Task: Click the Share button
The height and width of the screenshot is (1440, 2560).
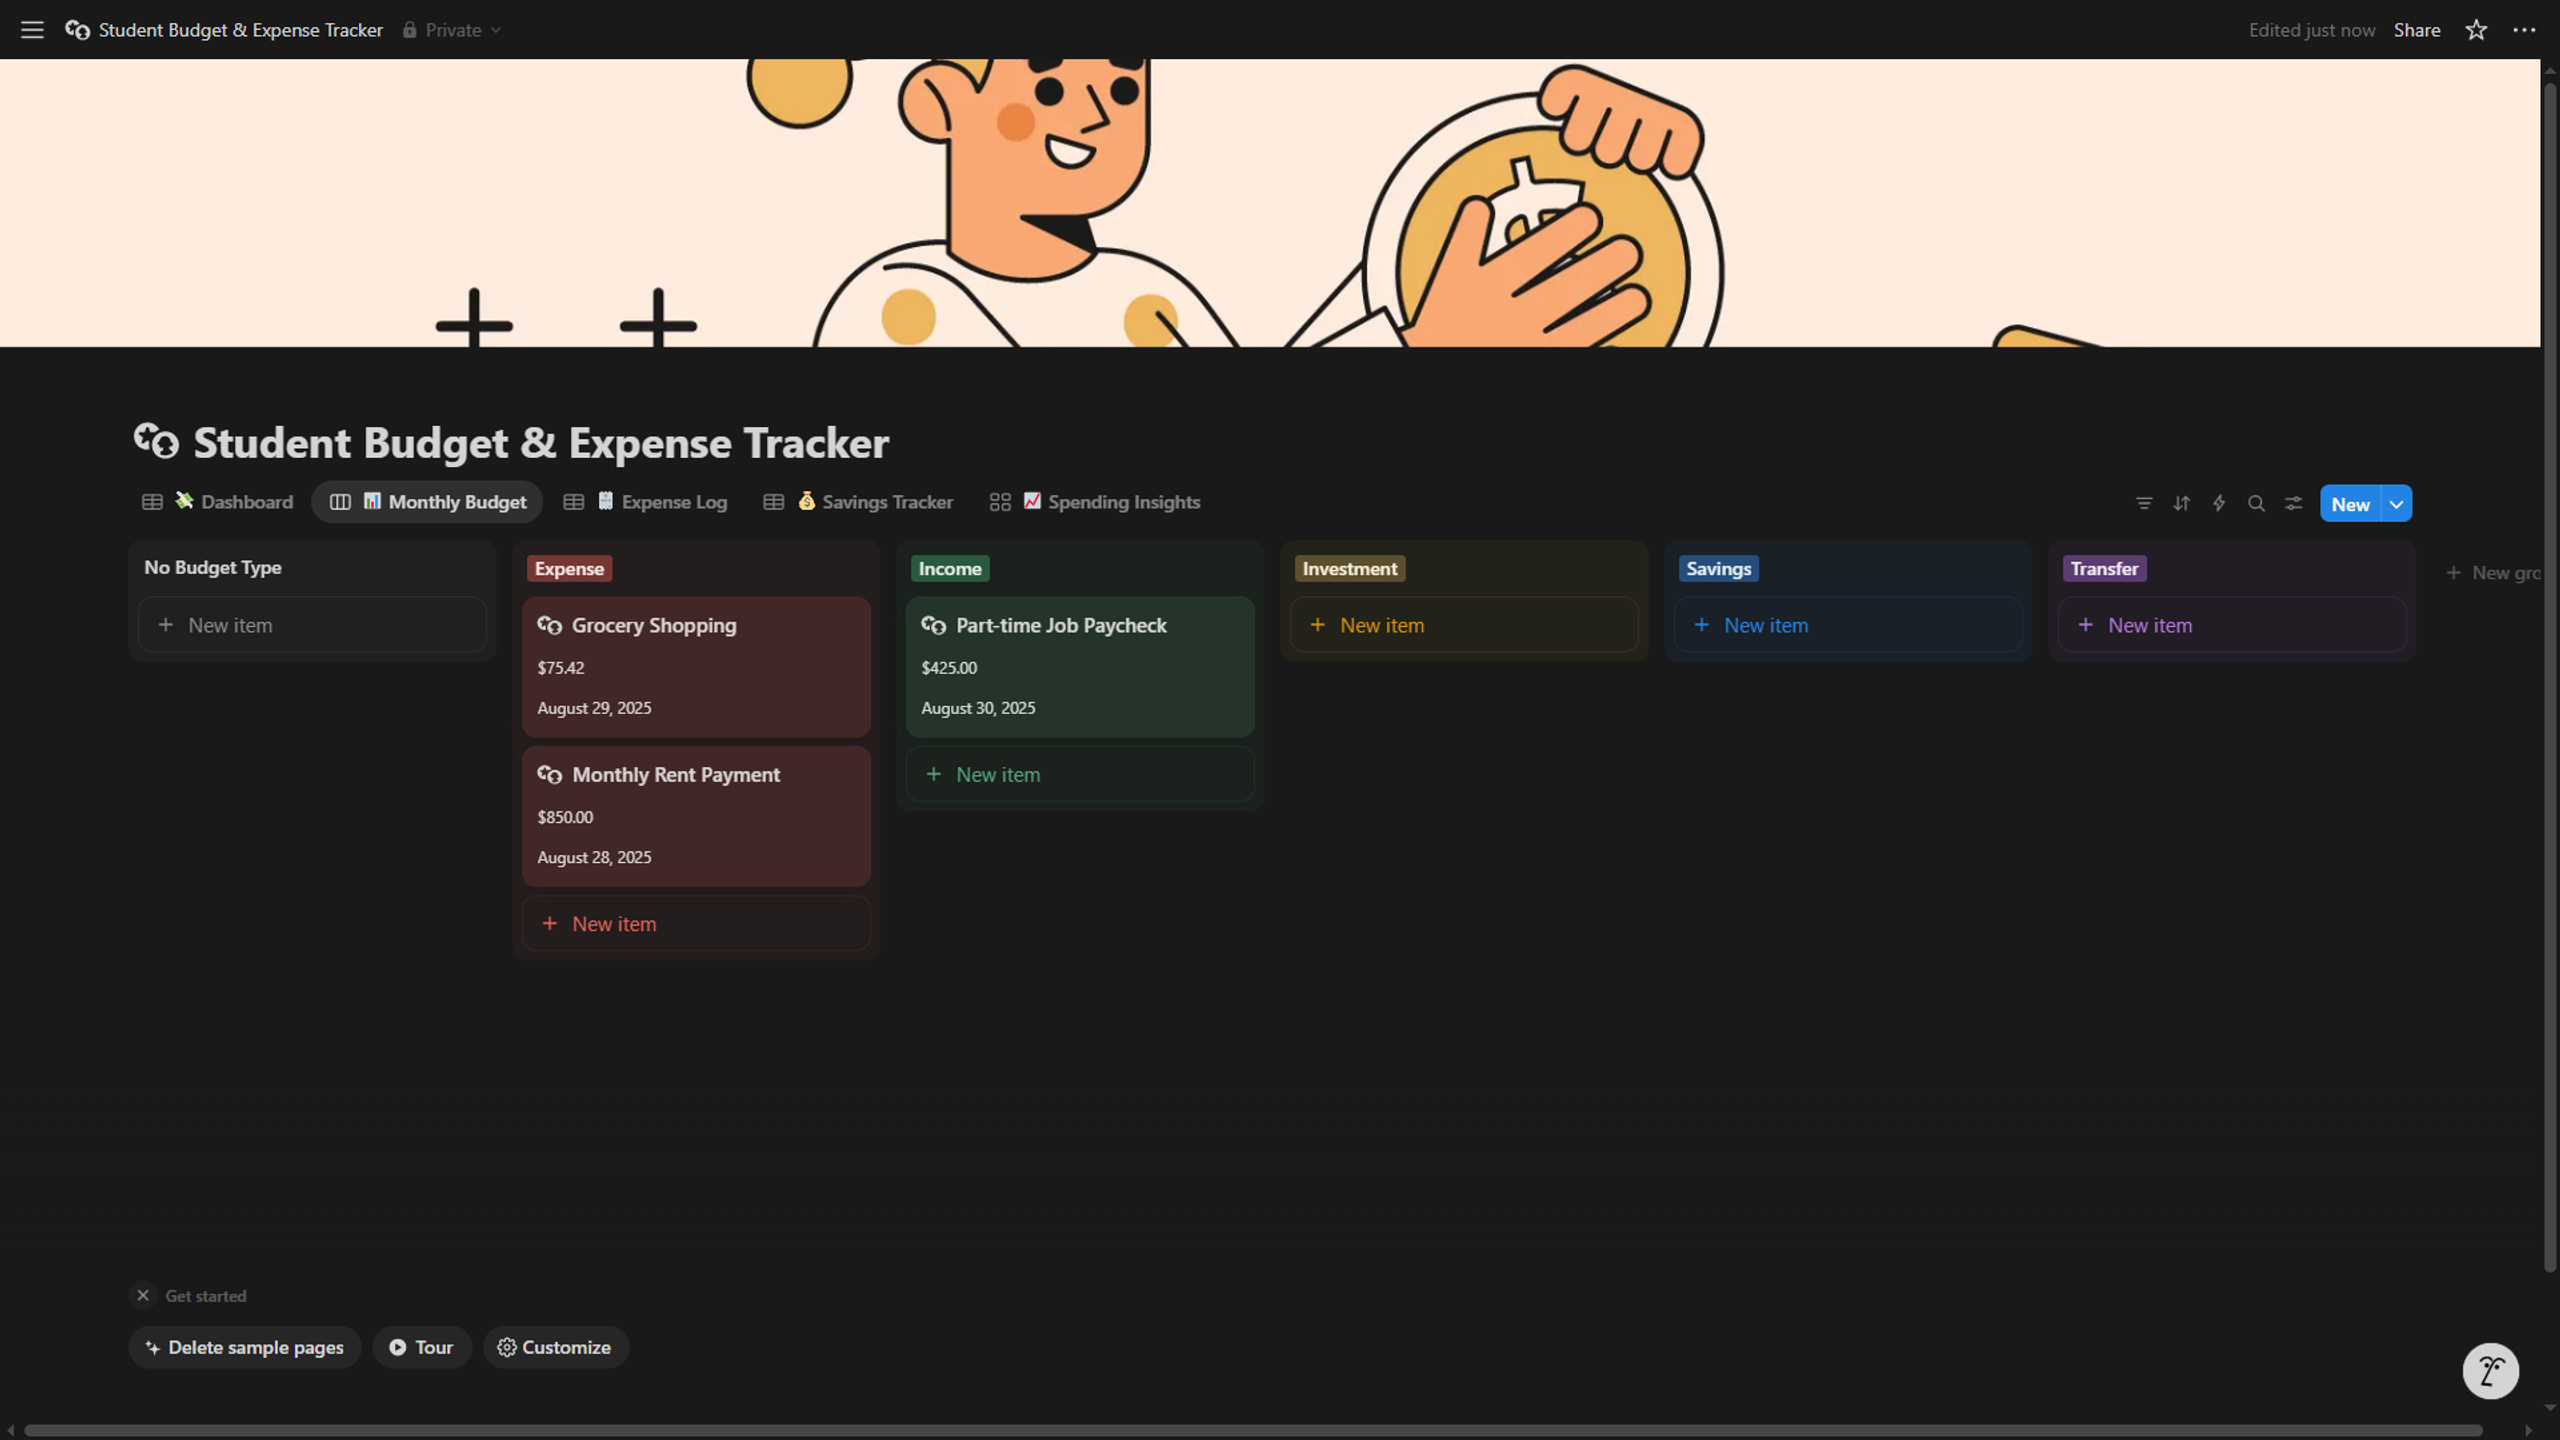Action: click(2417, 30)
